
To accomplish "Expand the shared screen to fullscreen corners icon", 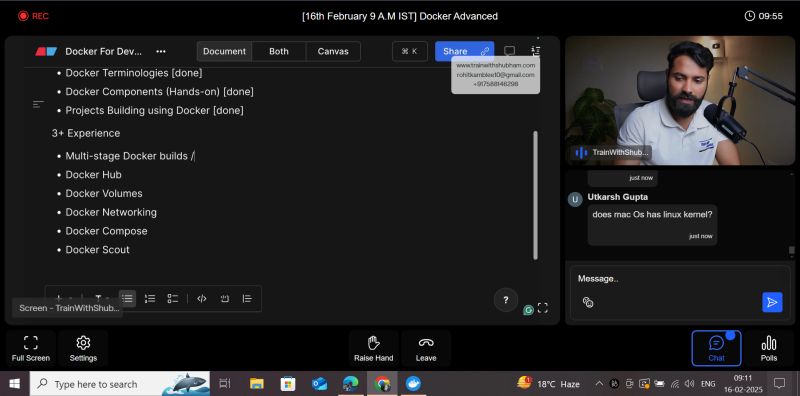I will 543,308.
